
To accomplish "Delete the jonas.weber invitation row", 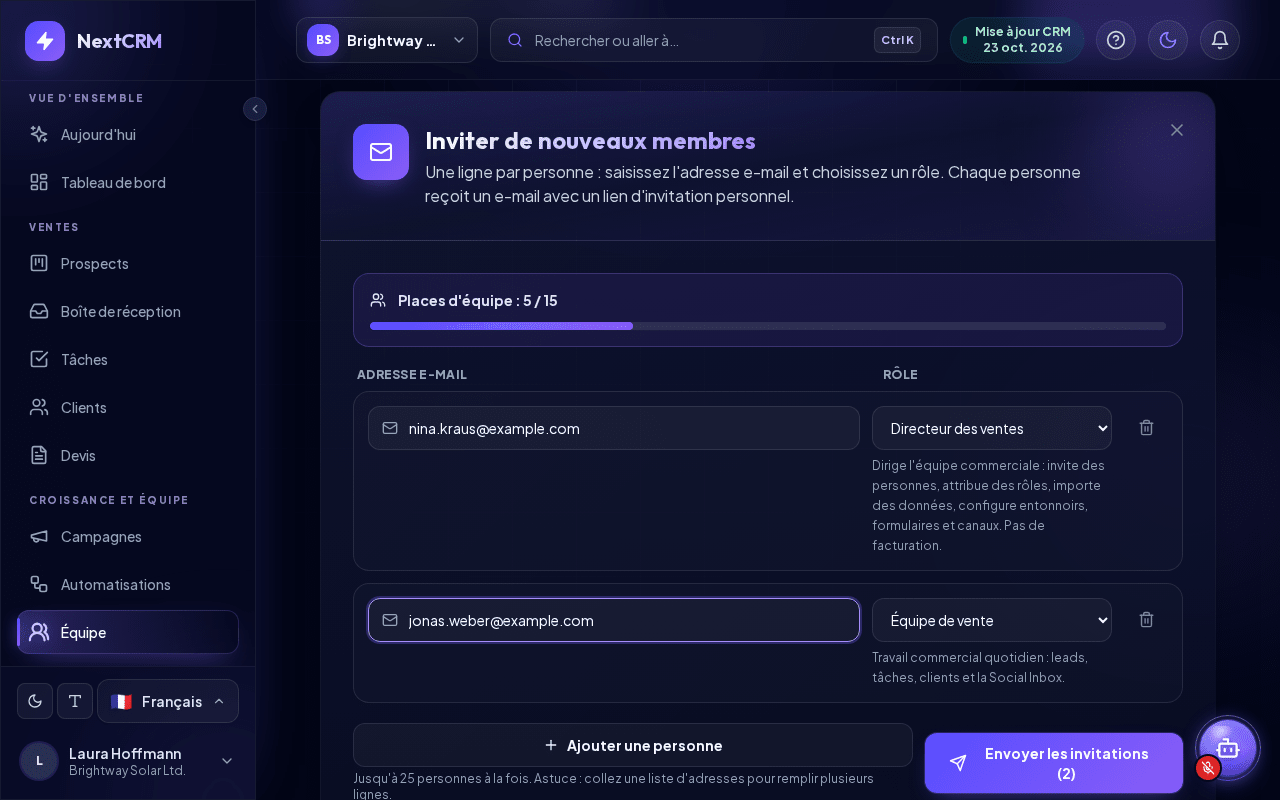I will point(1147,620).
